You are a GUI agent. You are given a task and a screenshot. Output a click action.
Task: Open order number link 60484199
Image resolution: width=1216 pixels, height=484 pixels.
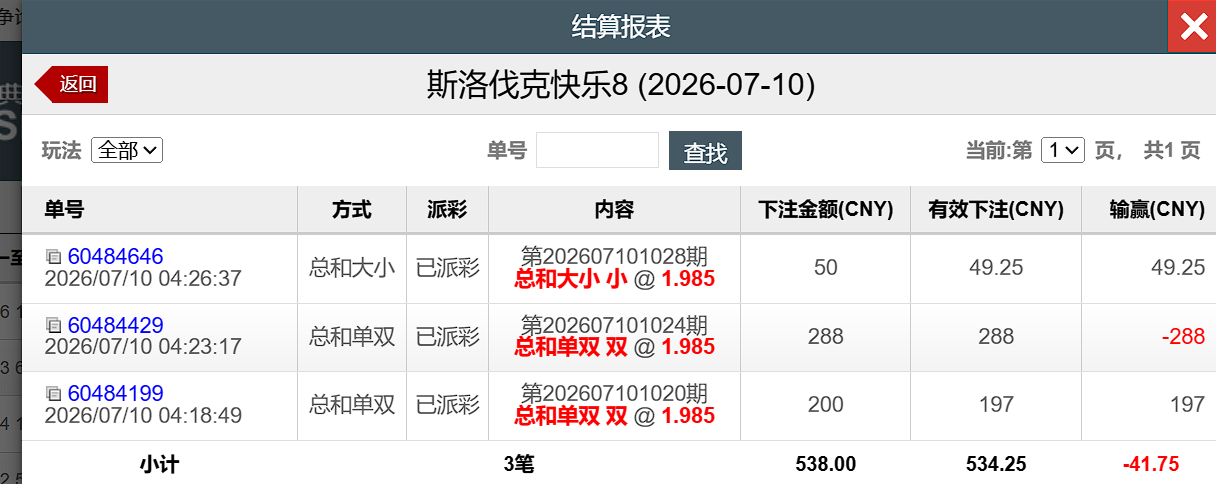point(115,393)
